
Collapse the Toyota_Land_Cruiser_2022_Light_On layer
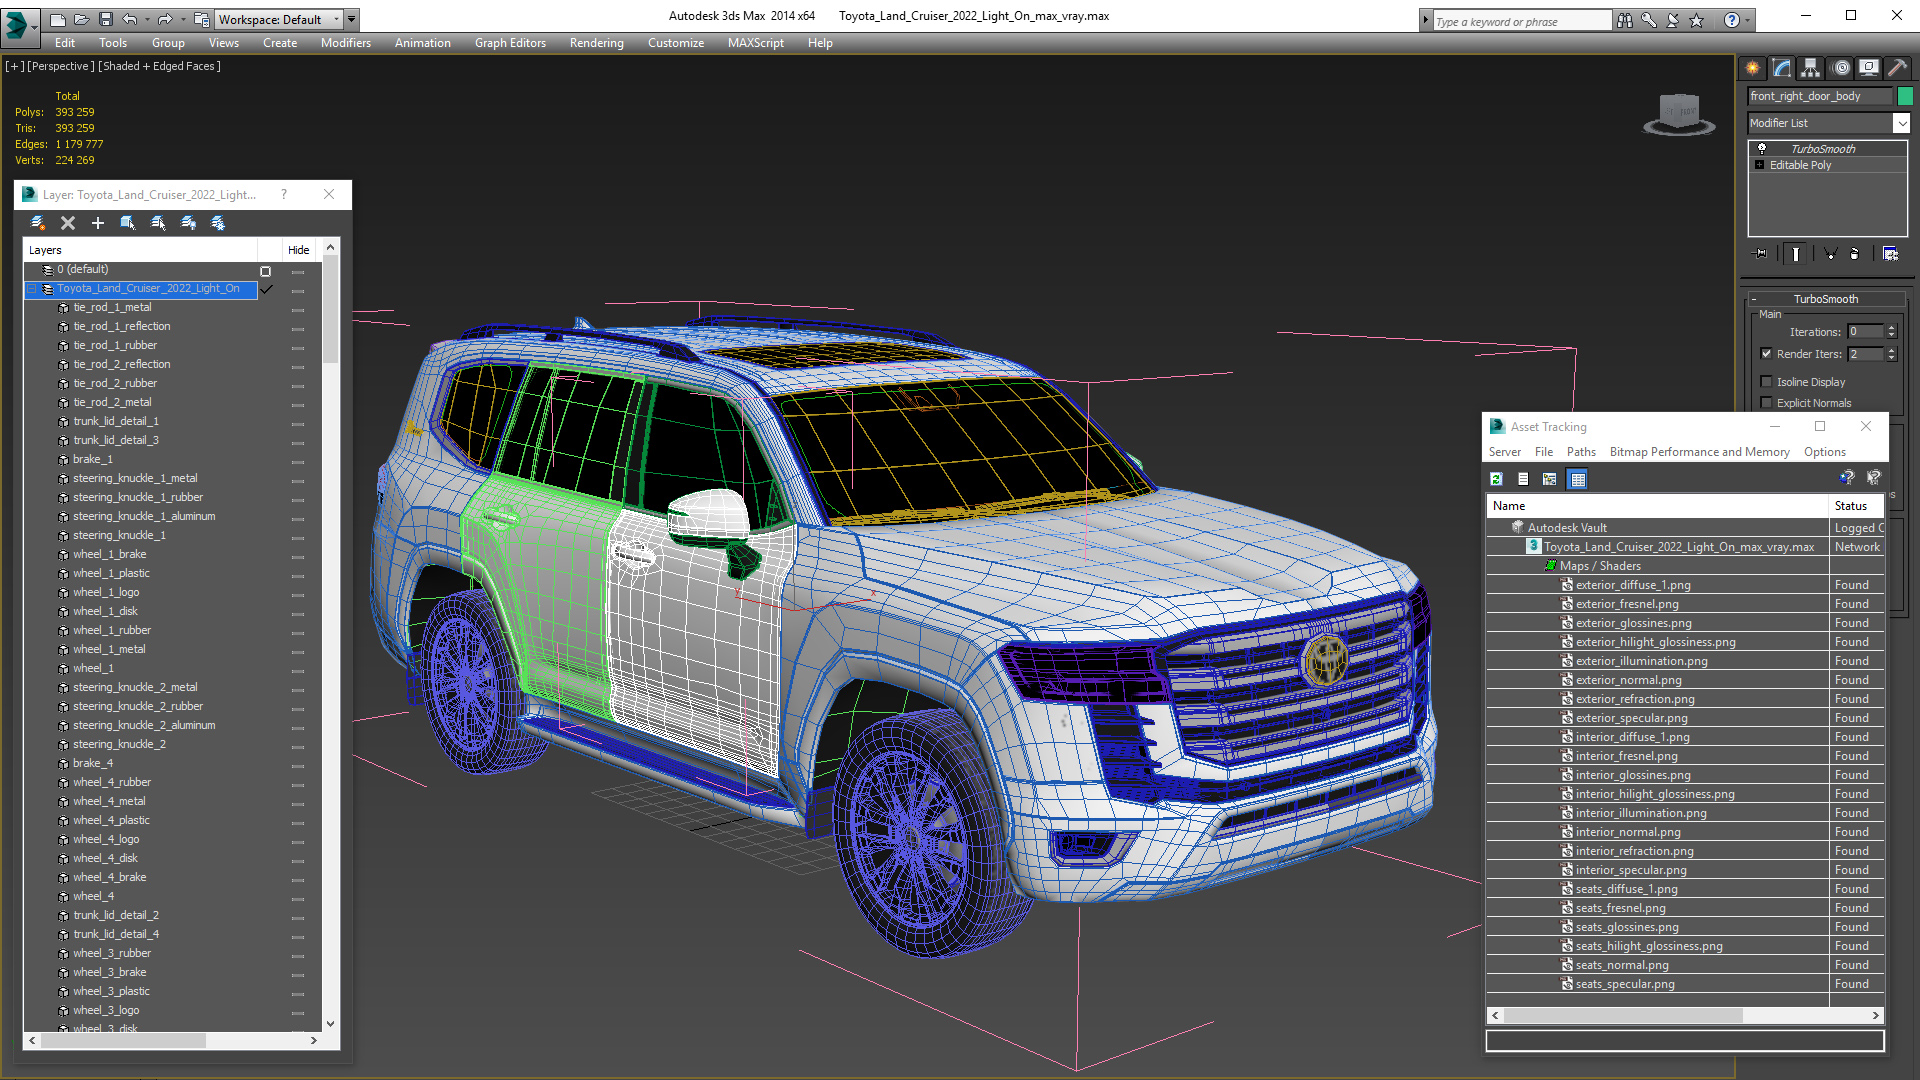(31, 289)
